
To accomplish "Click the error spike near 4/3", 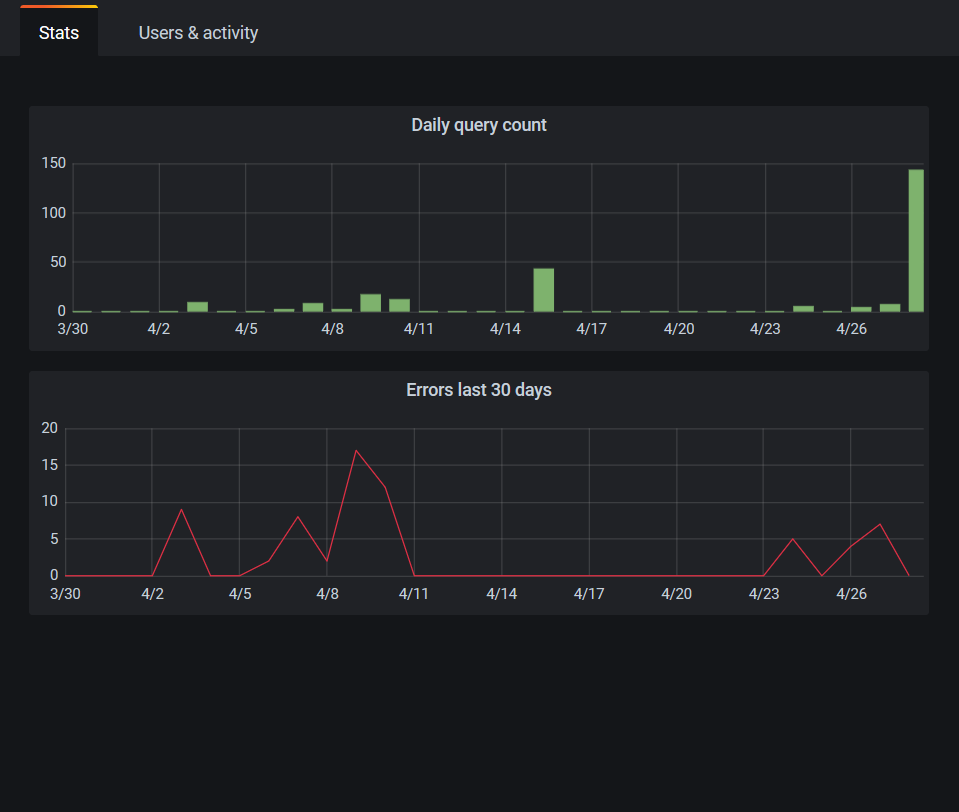I will point(181,510).
